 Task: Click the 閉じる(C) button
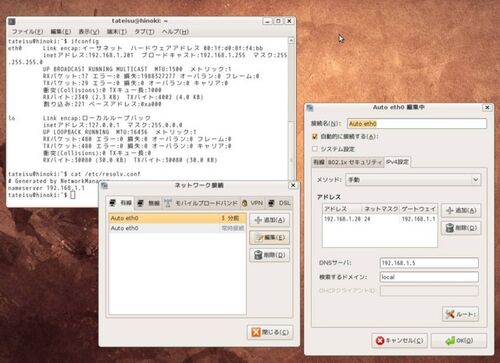270,332
